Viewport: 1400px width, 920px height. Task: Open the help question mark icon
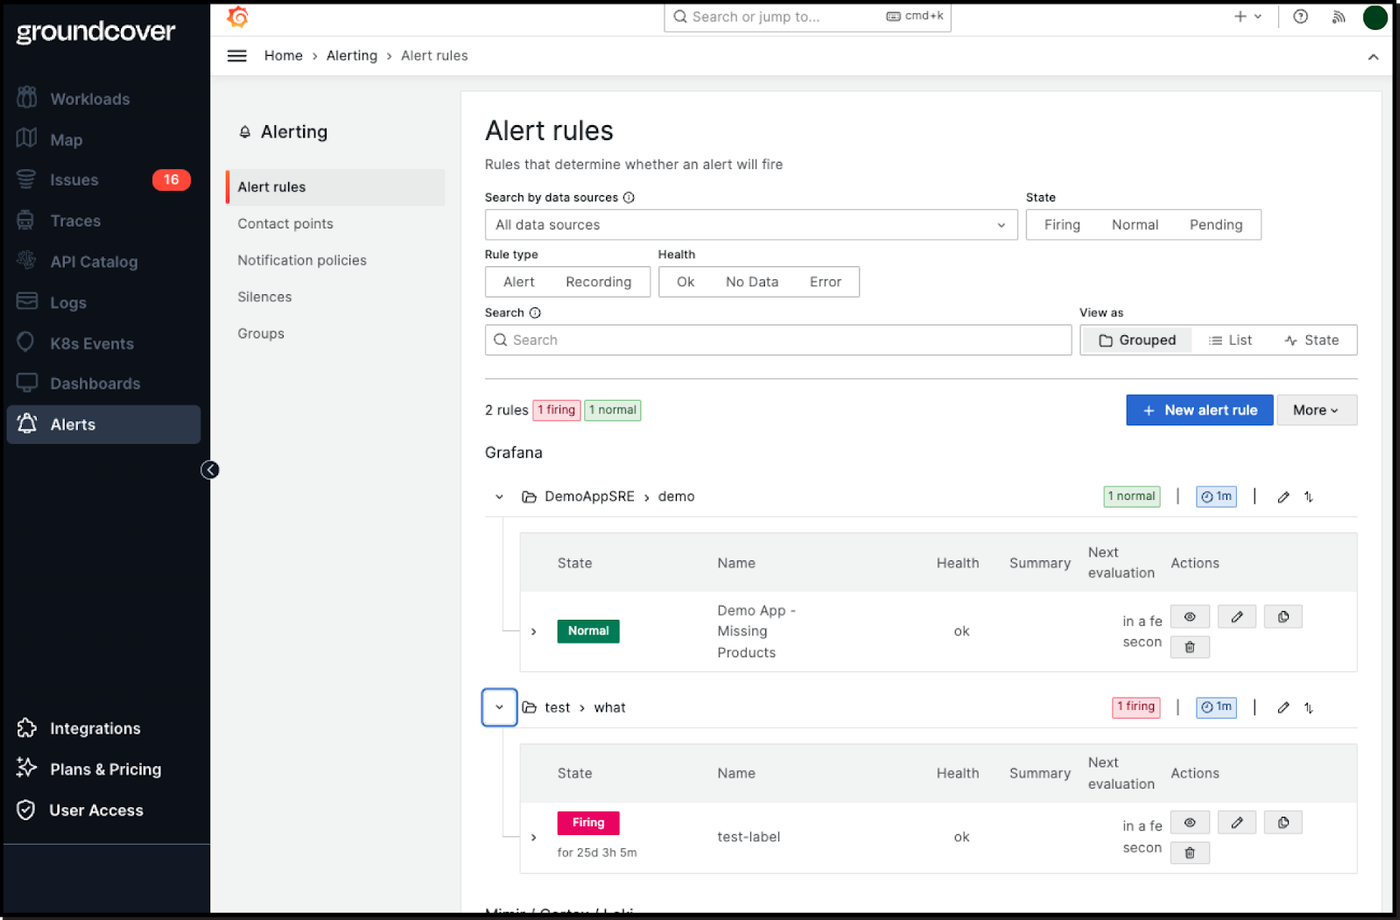[1300, 17]
